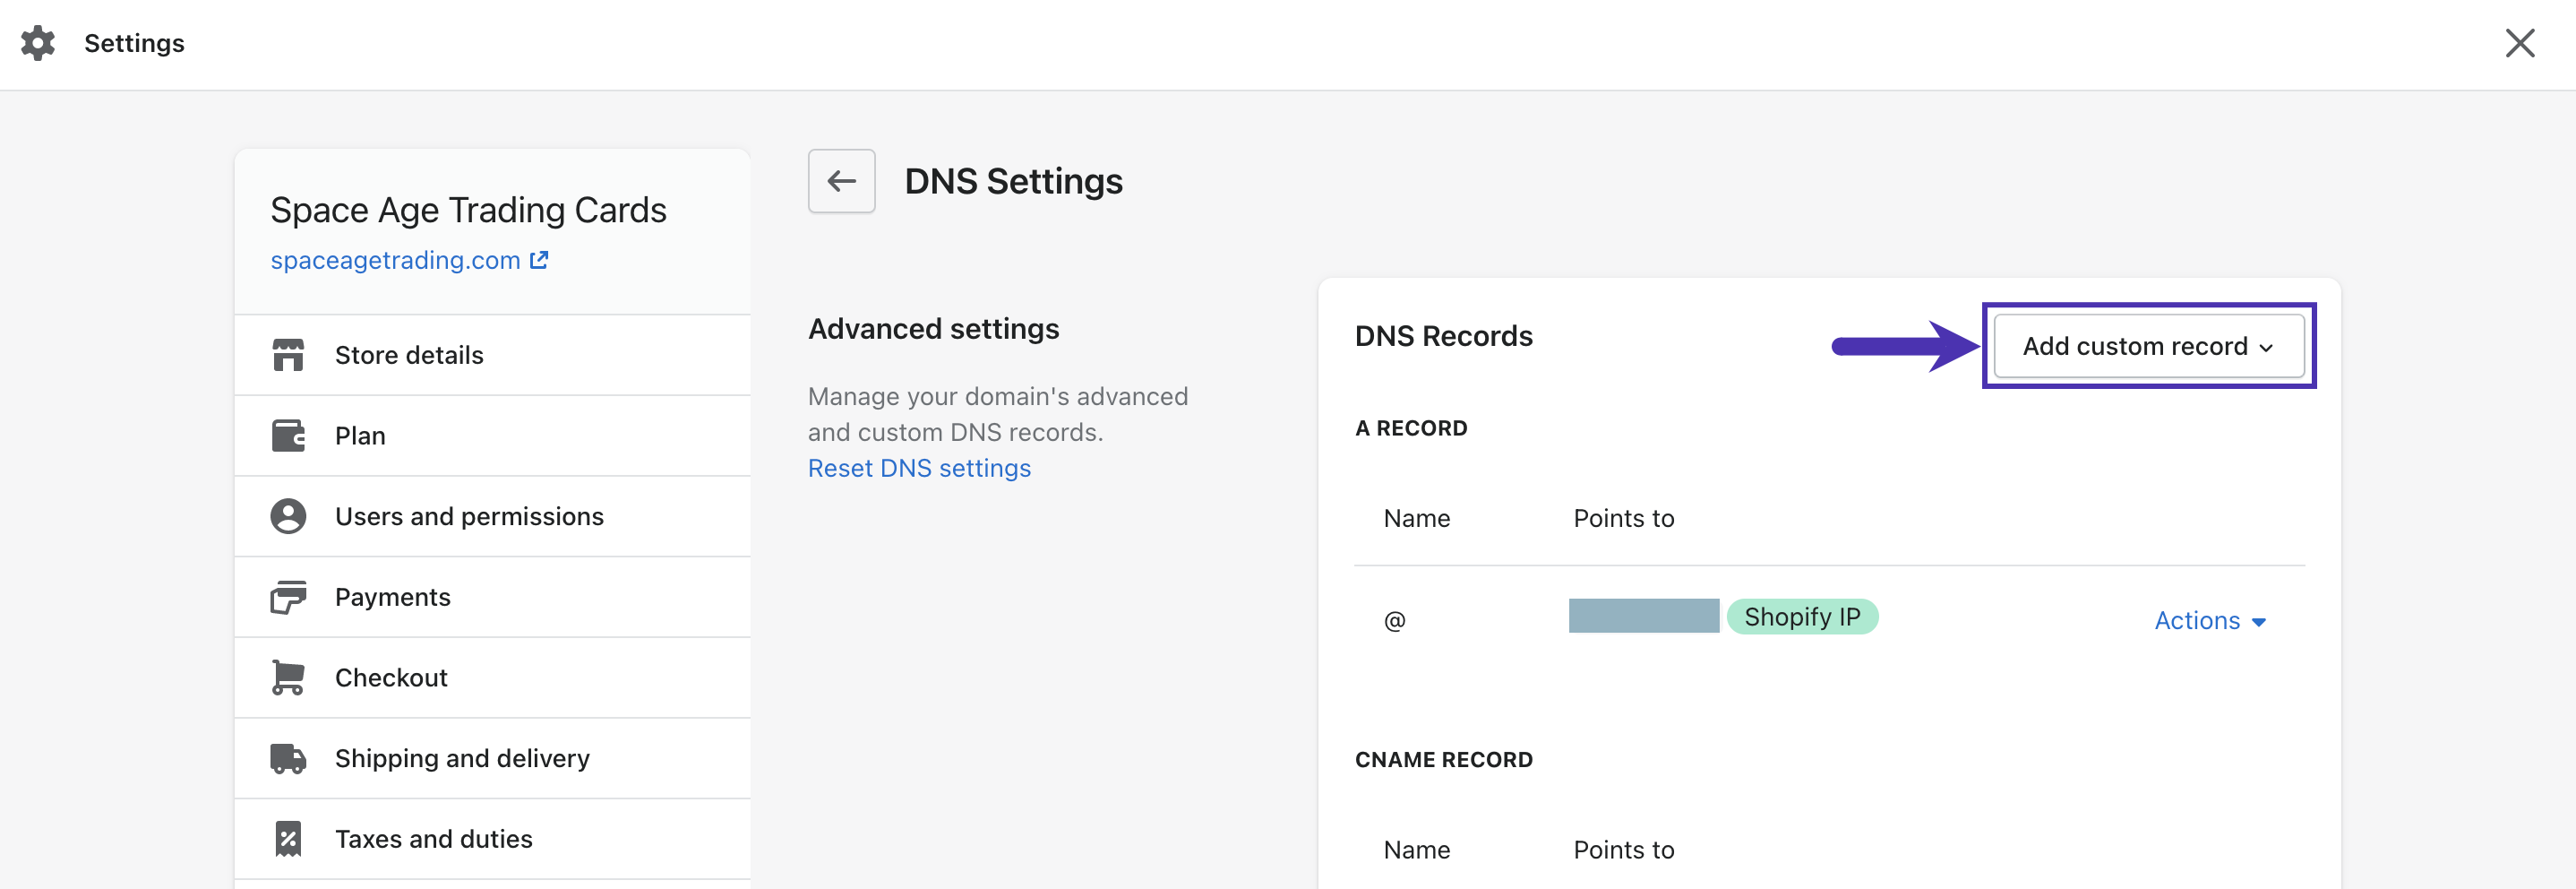
Task: Click the Payments card icon
Action: click(288, 597)
